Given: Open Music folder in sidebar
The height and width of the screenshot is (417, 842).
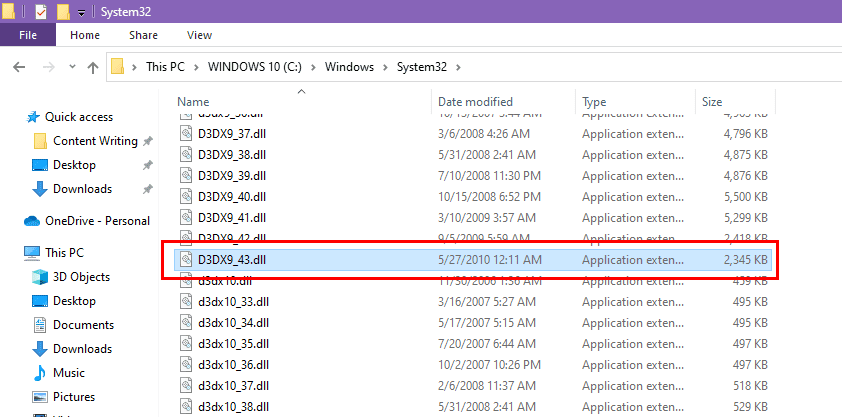Looking at the screenshot, I should click(69, 372).
